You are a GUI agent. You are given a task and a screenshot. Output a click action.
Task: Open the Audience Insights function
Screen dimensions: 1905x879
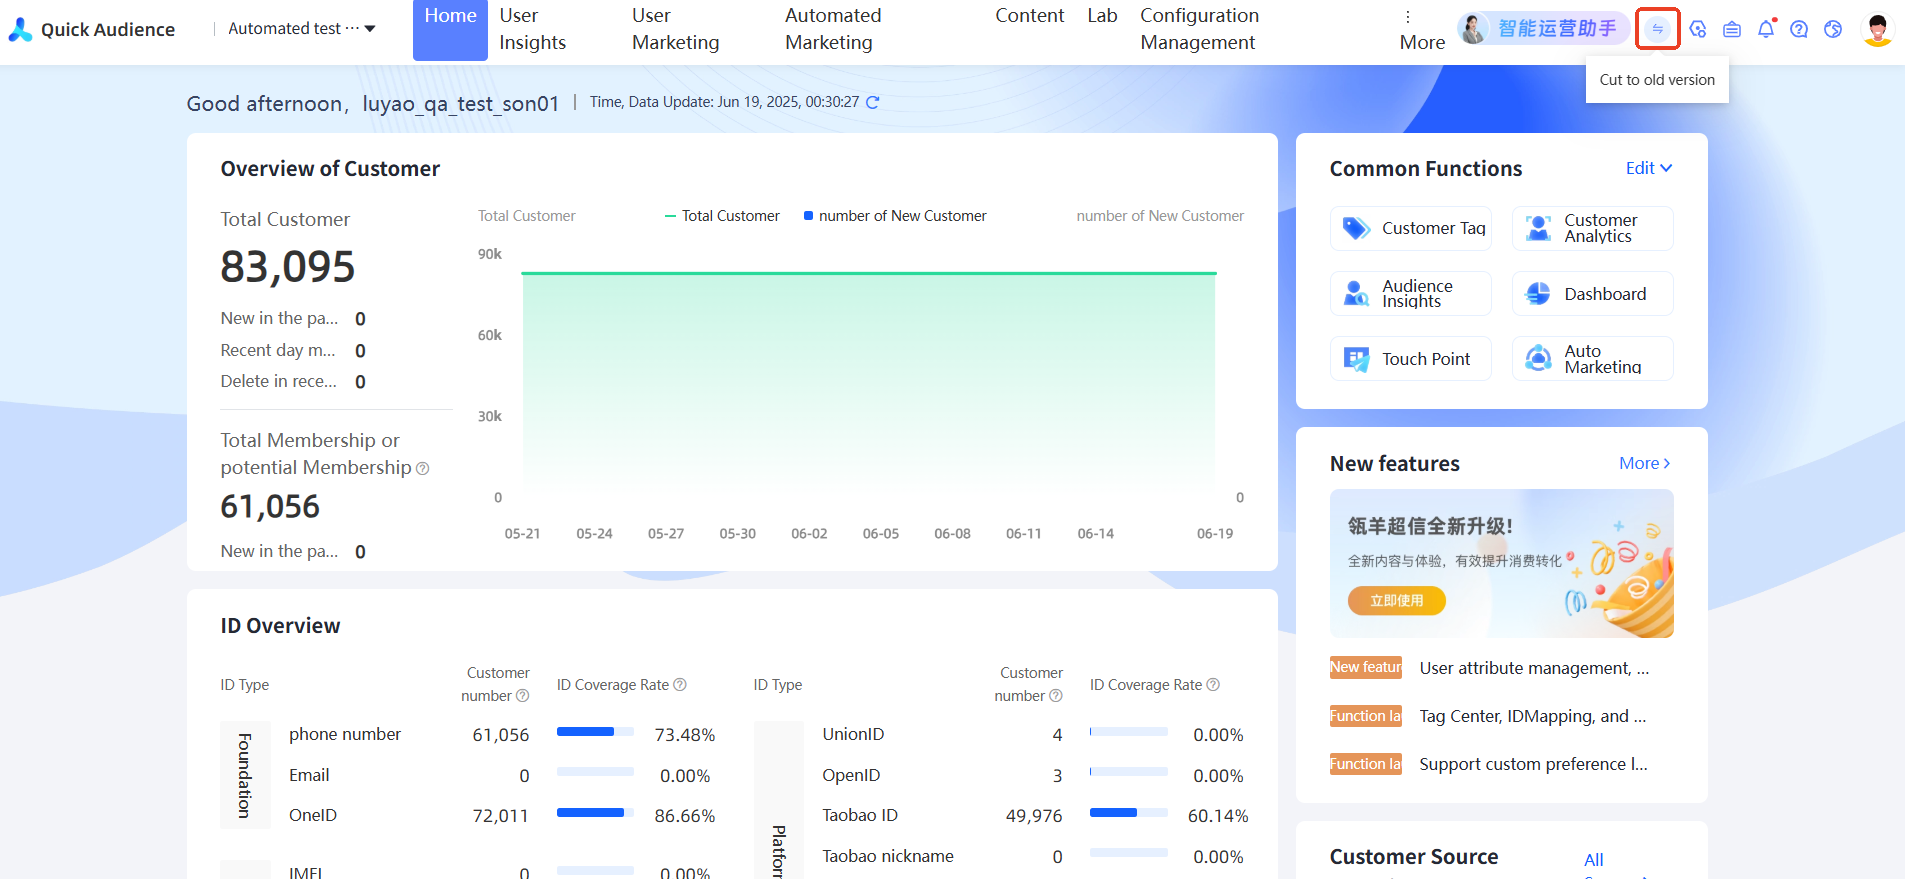tap(1411, 294)
